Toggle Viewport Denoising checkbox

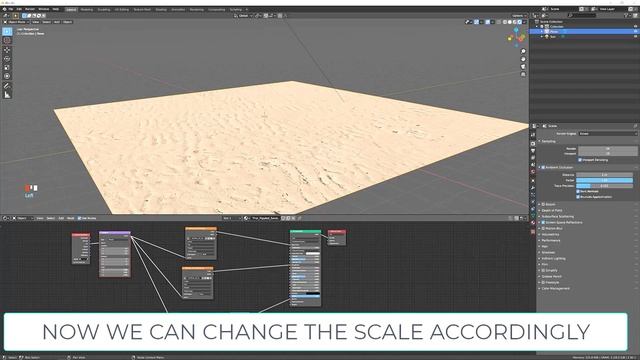click(580, 160)
